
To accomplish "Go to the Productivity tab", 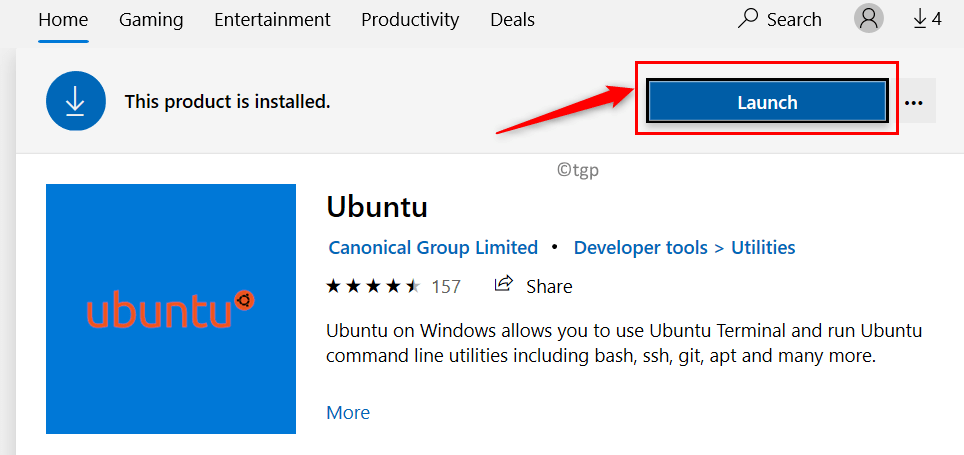I will pos(410,20).
